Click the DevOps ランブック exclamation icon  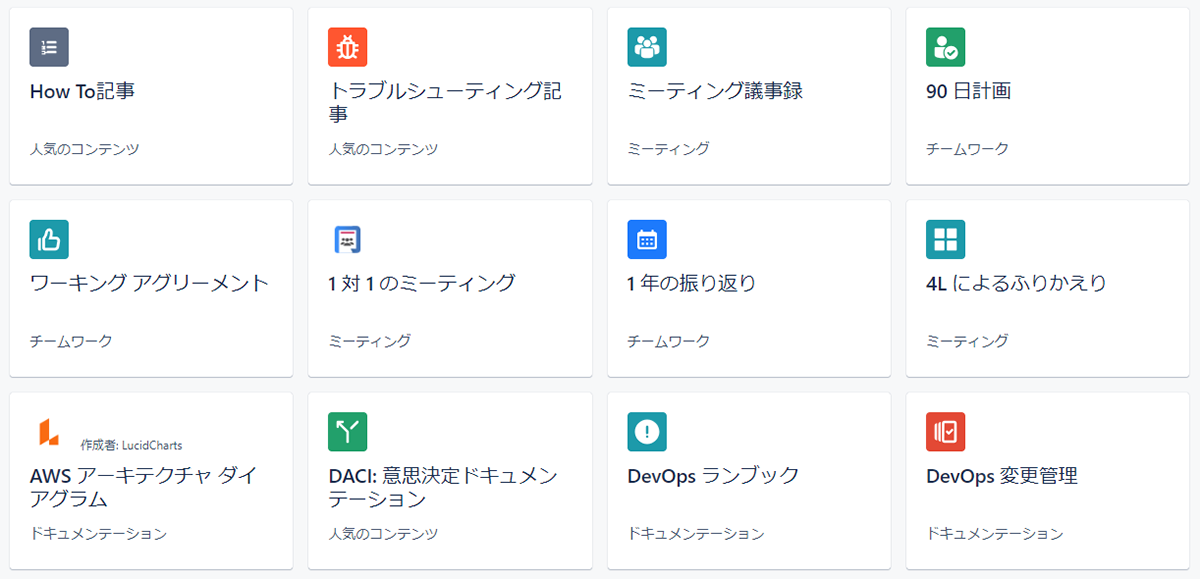tap(647, 432)
